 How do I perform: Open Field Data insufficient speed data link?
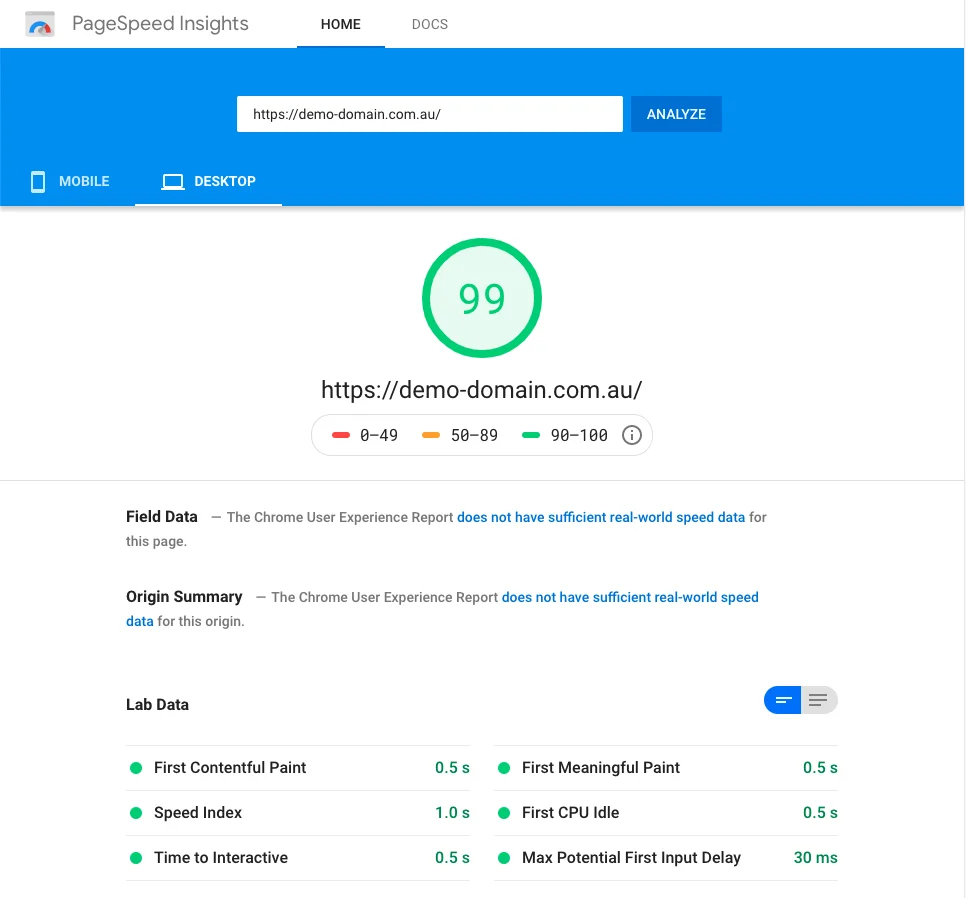click(x=601, y=518)
